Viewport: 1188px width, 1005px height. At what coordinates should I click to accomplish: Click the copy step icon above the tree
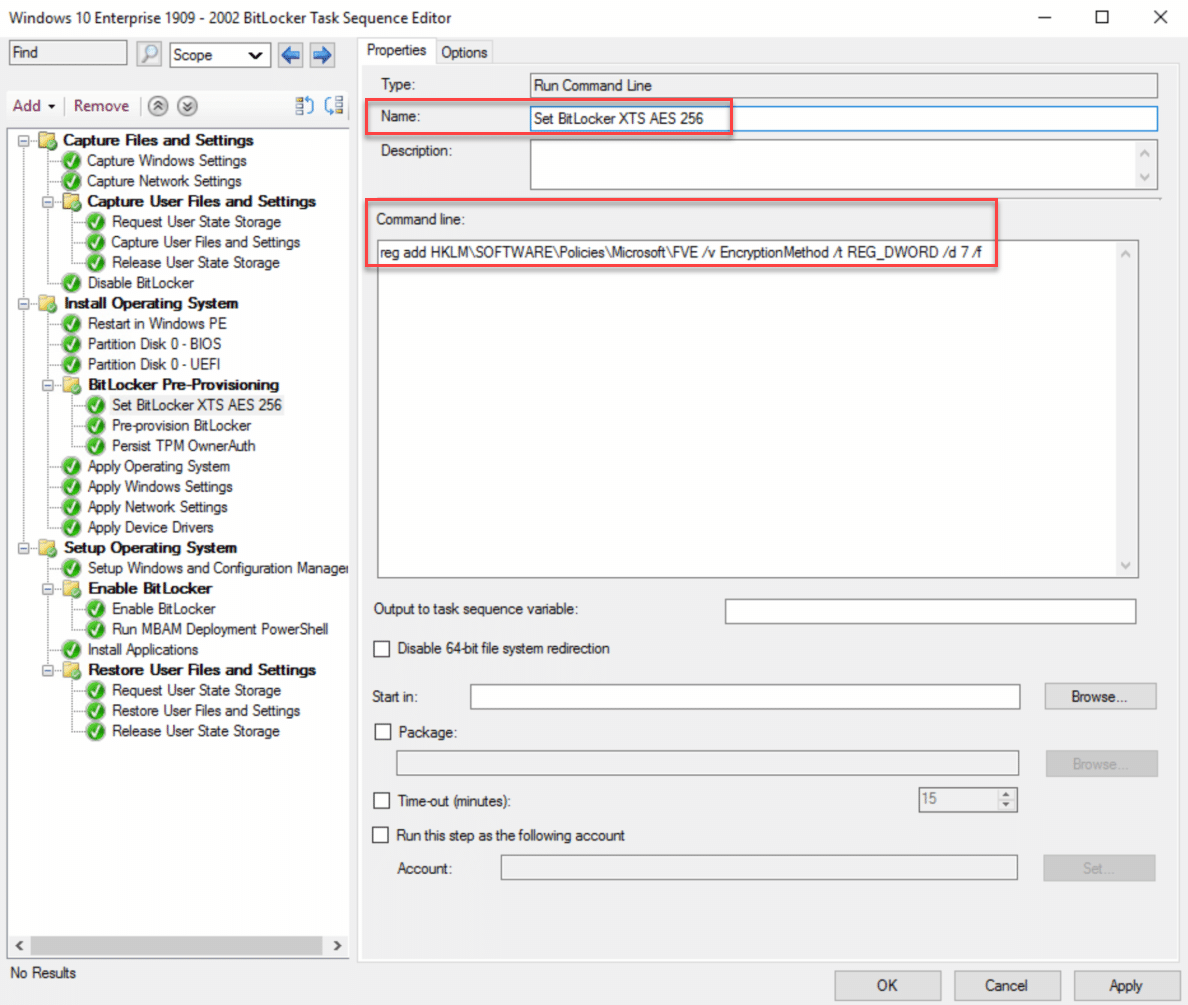(305, 105)
